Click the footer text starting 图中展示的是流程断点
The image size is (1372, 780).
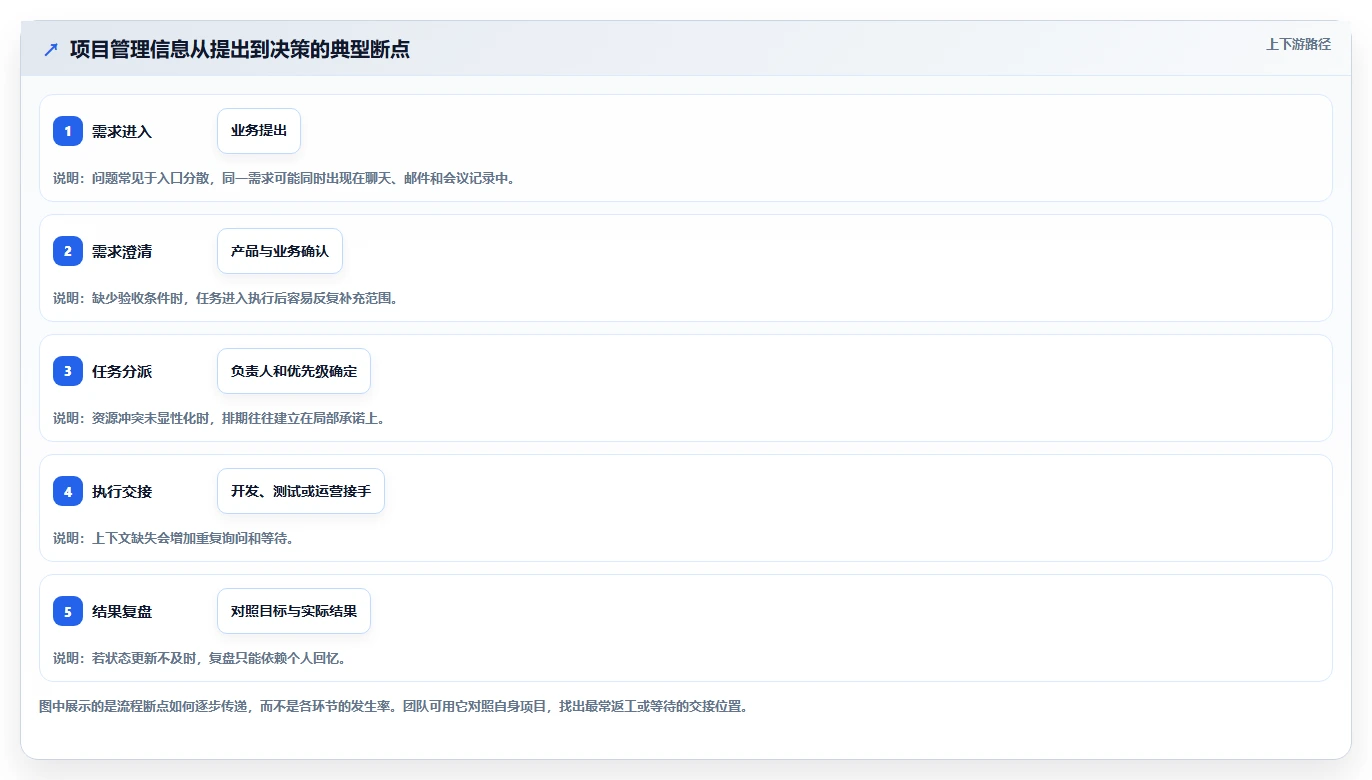[393, 706]
